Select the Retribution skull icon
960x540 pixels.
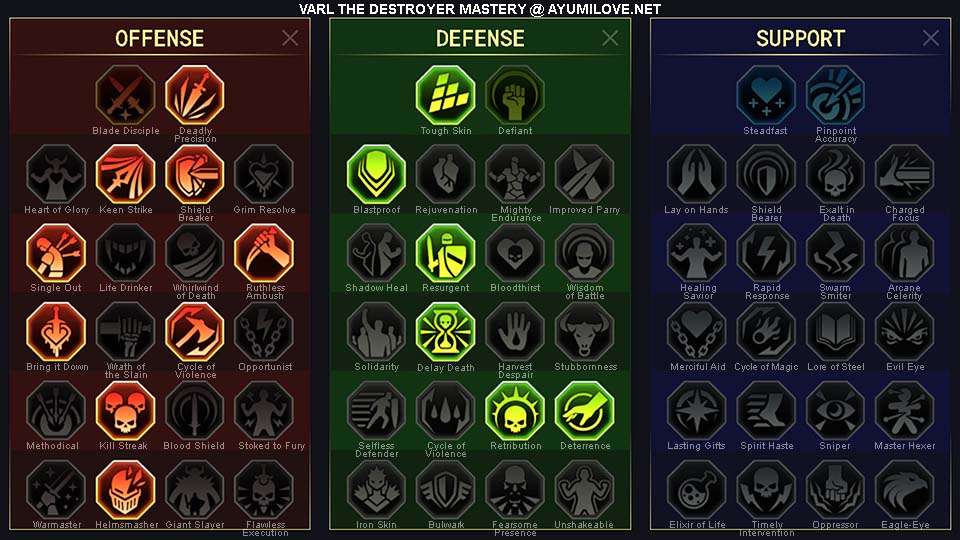pyautogui.click(x=515, y=410)
